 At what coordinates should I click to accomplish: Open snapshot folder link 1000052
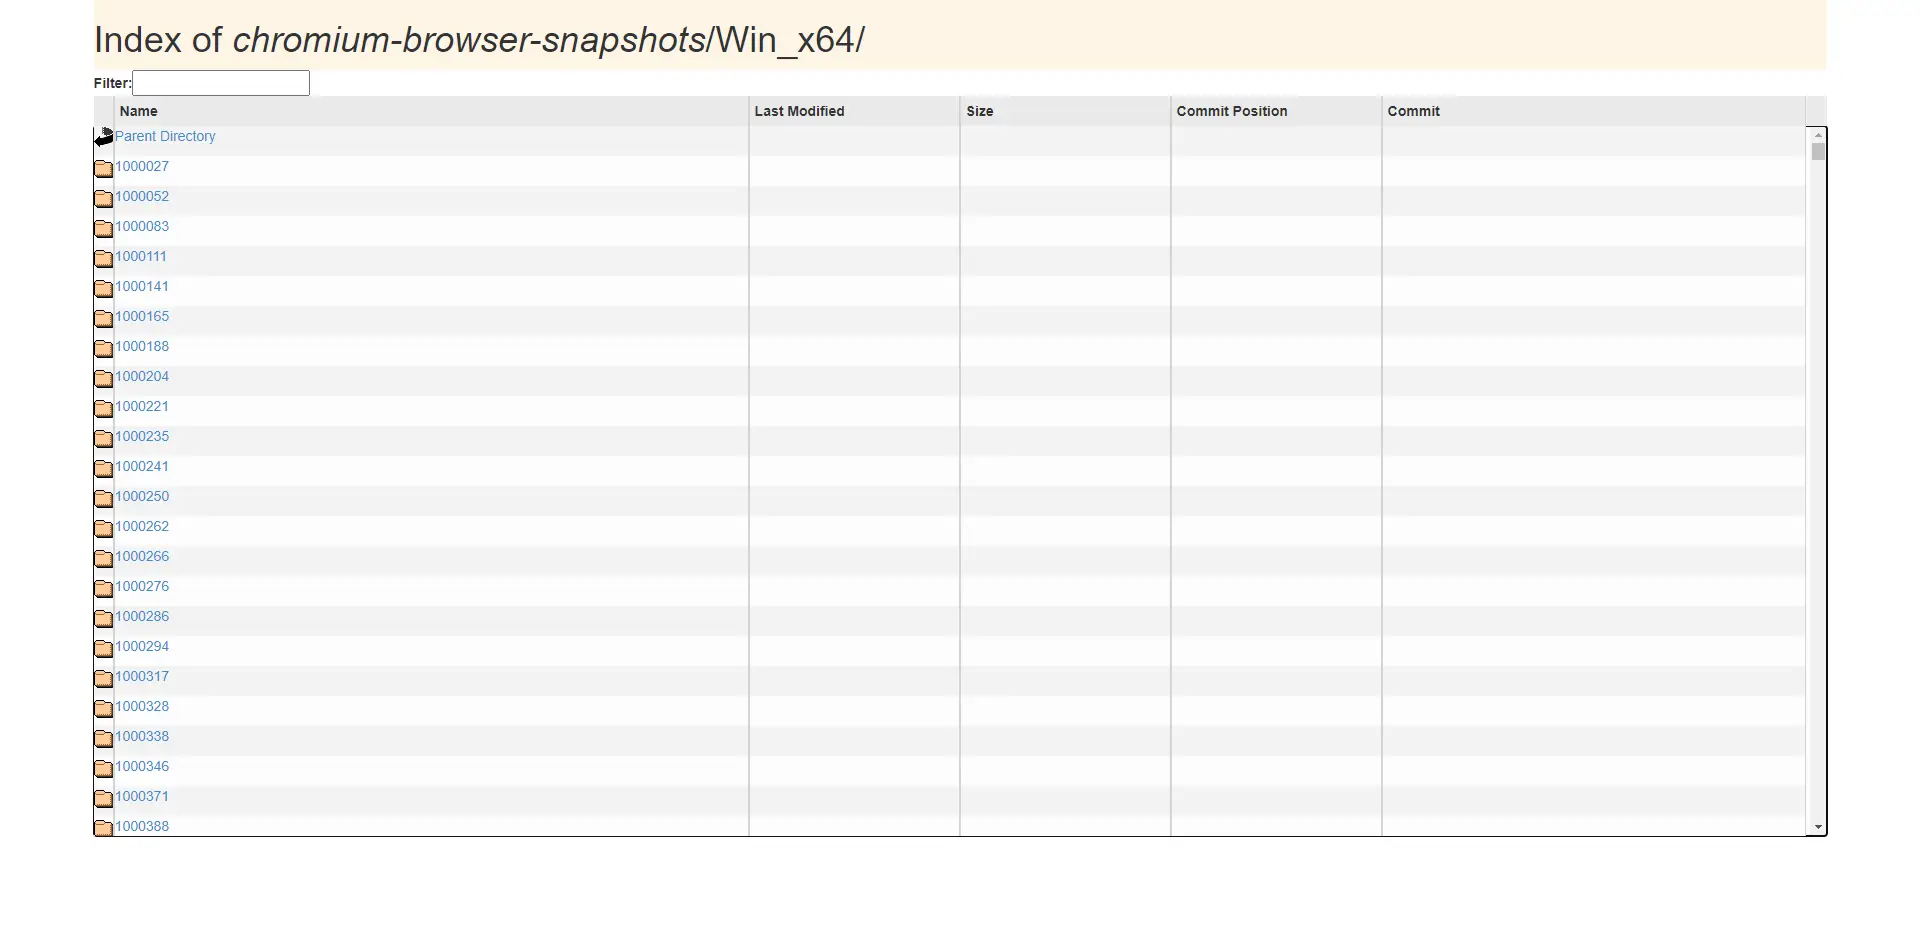coord(142,196)
